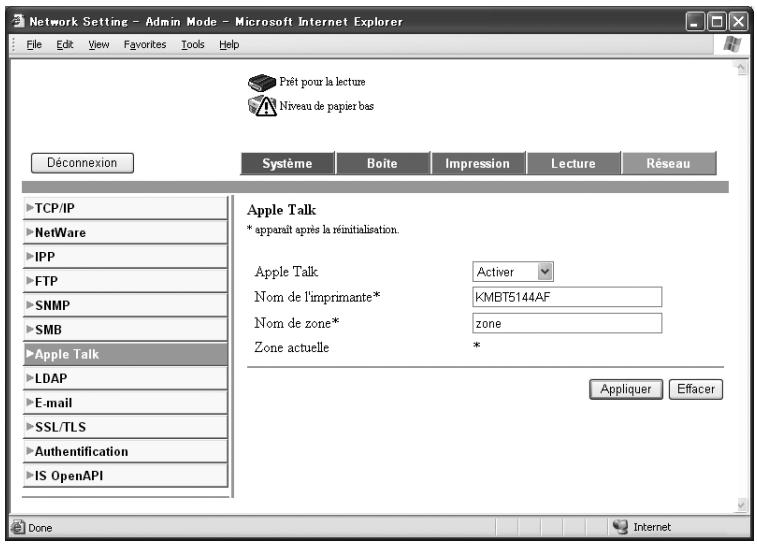Open the Tools menu
Viewport: 757px width, 545px height.
pyautogui.click(x=193, y=44)
